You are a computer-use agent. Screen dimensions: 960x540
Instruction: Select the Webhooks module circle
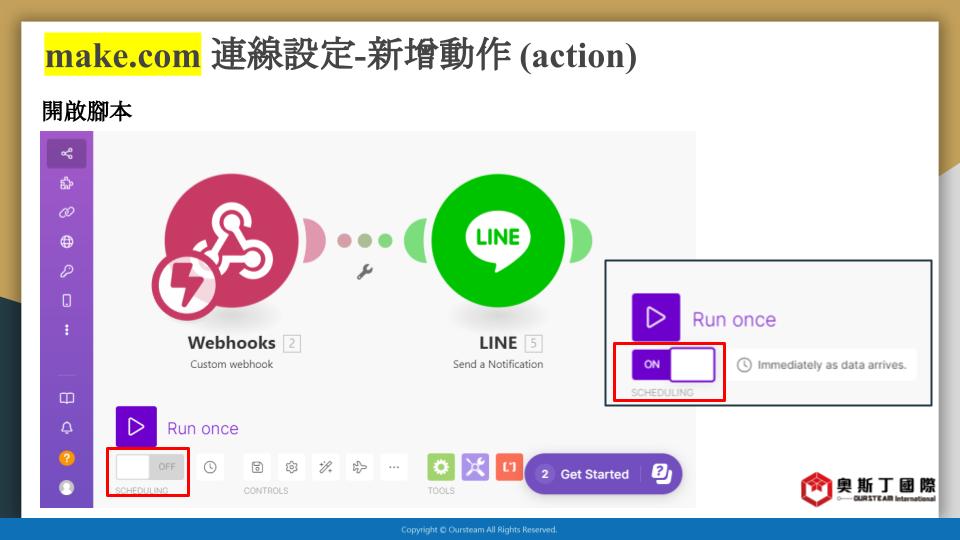(x=231, y=241)
